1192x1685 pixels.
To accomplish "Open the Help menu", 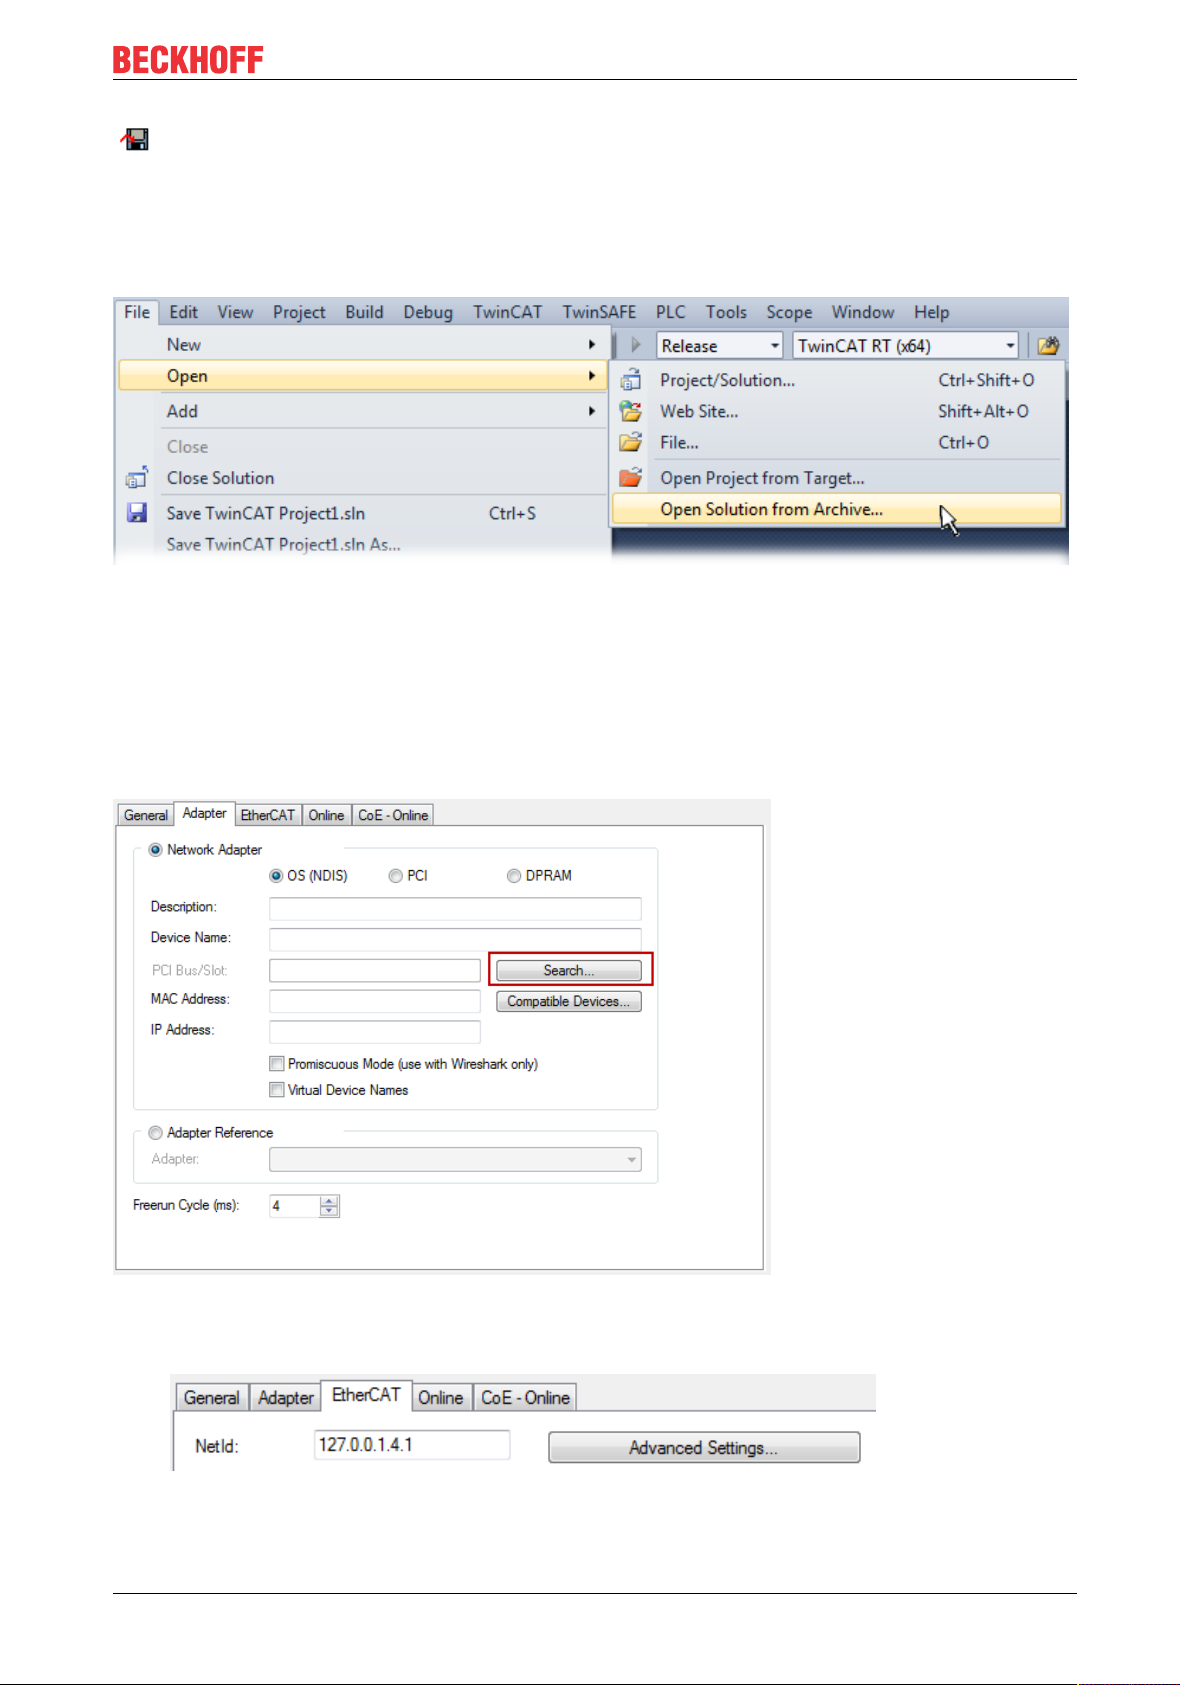I will click(x=931, y=312).
